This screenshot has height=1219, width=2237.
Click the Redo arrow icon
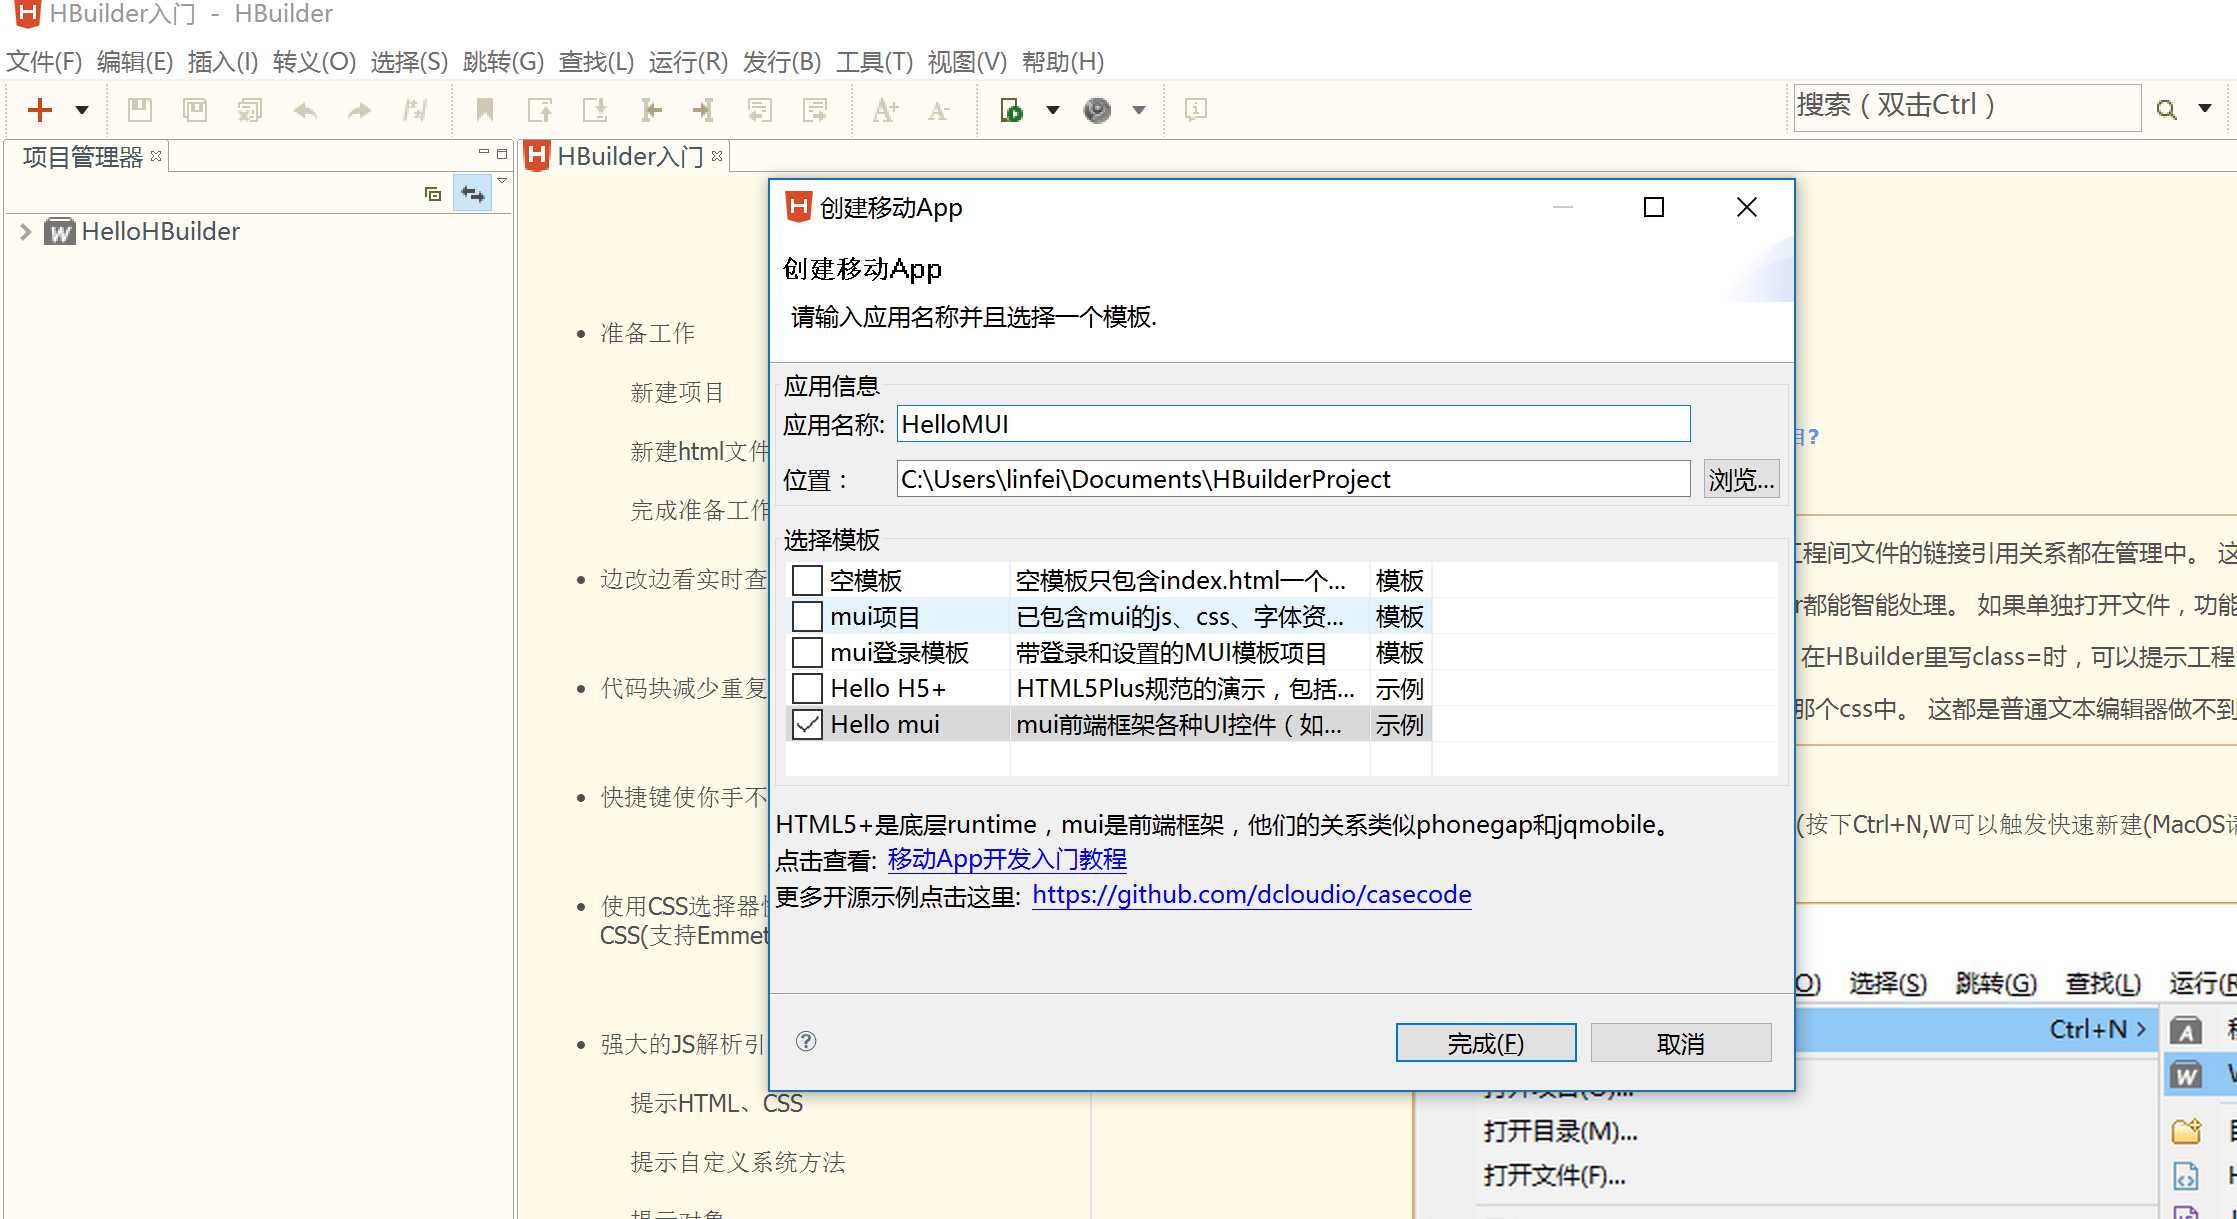click(360, 110)
